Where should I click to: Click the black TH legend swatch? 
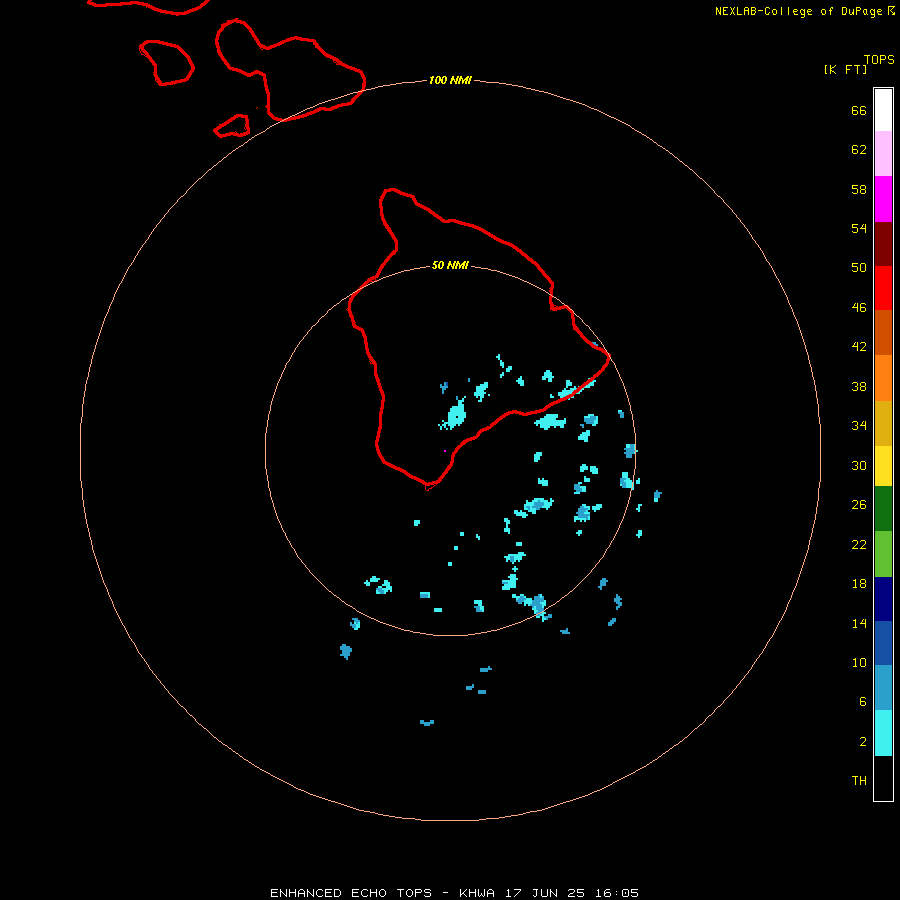click(x=883, y=778)
